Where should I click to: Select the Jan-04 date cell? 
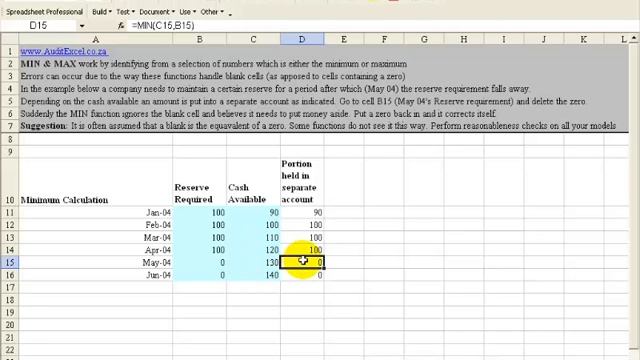pos(96,213)
